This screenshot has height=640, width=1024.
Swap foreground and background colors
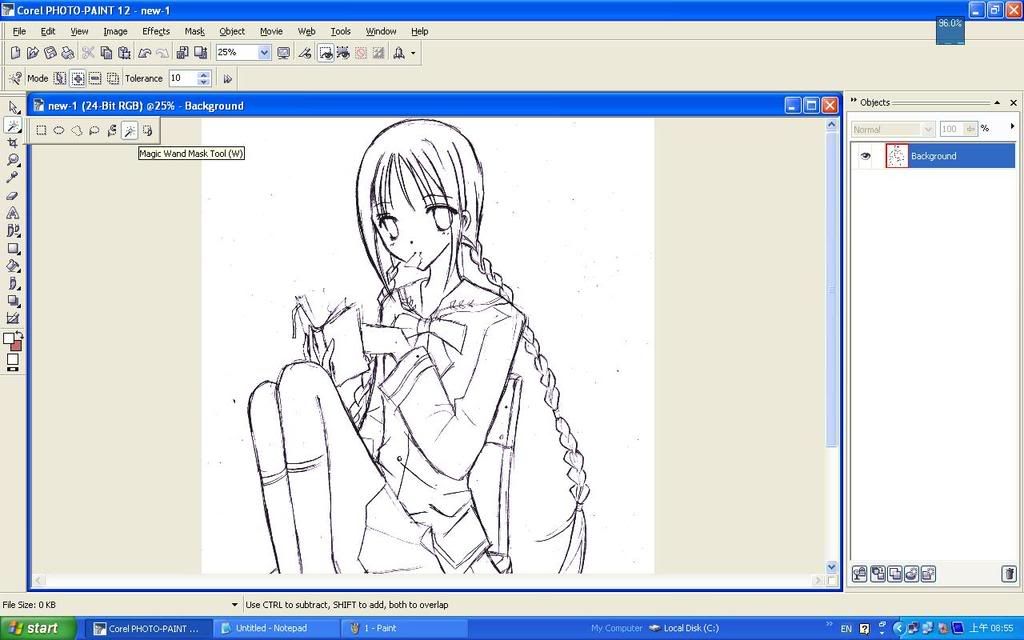point(20,335)
